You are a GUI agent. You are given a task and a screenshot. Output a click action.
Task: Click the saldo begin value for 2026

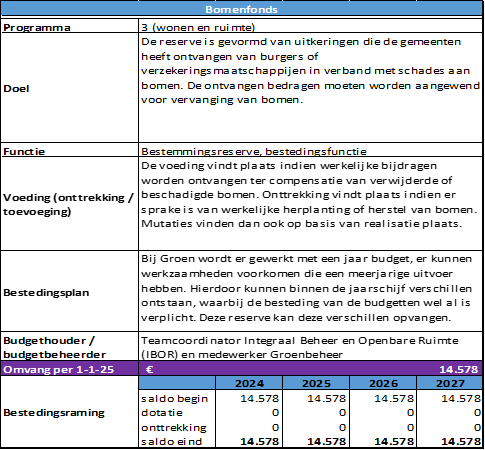pos(394,398)
